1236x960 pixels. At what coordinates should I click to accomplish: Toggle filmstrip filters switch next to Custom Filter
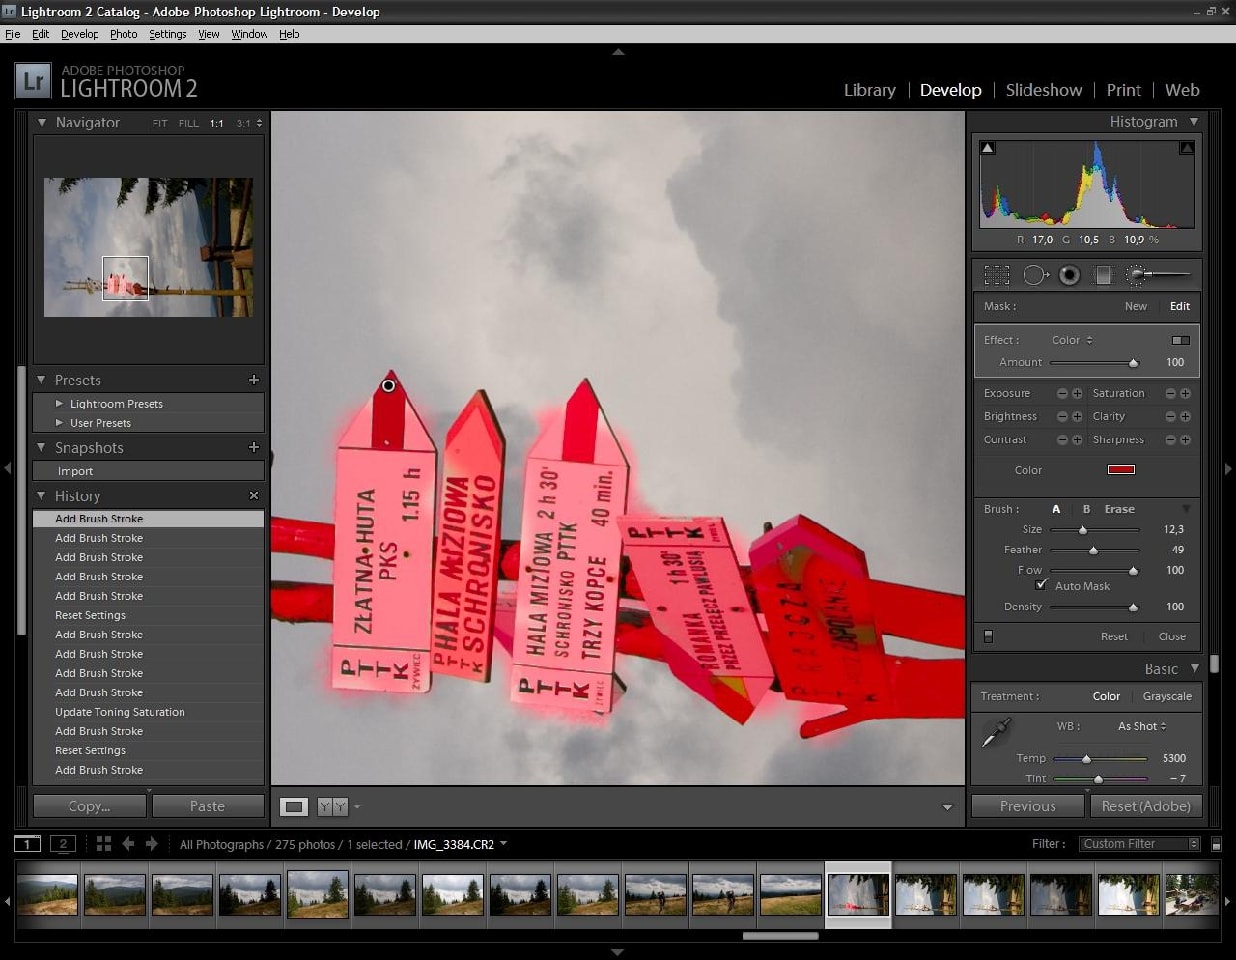[x=1216, y=844]
